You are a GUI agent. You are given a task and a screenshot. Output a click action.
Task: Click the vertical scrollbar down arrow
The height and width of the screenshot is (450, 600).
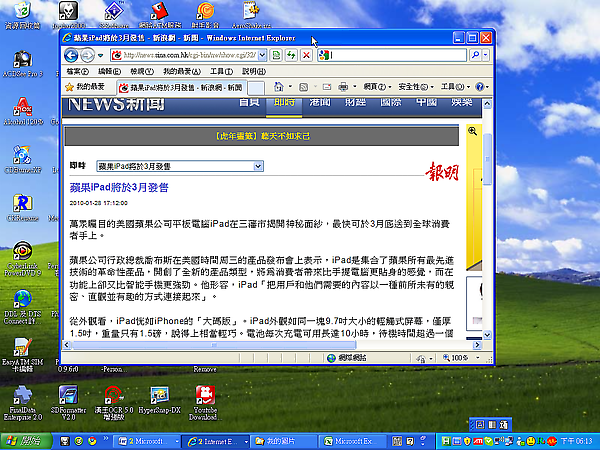pyautogui.click(x=487, y=335)
